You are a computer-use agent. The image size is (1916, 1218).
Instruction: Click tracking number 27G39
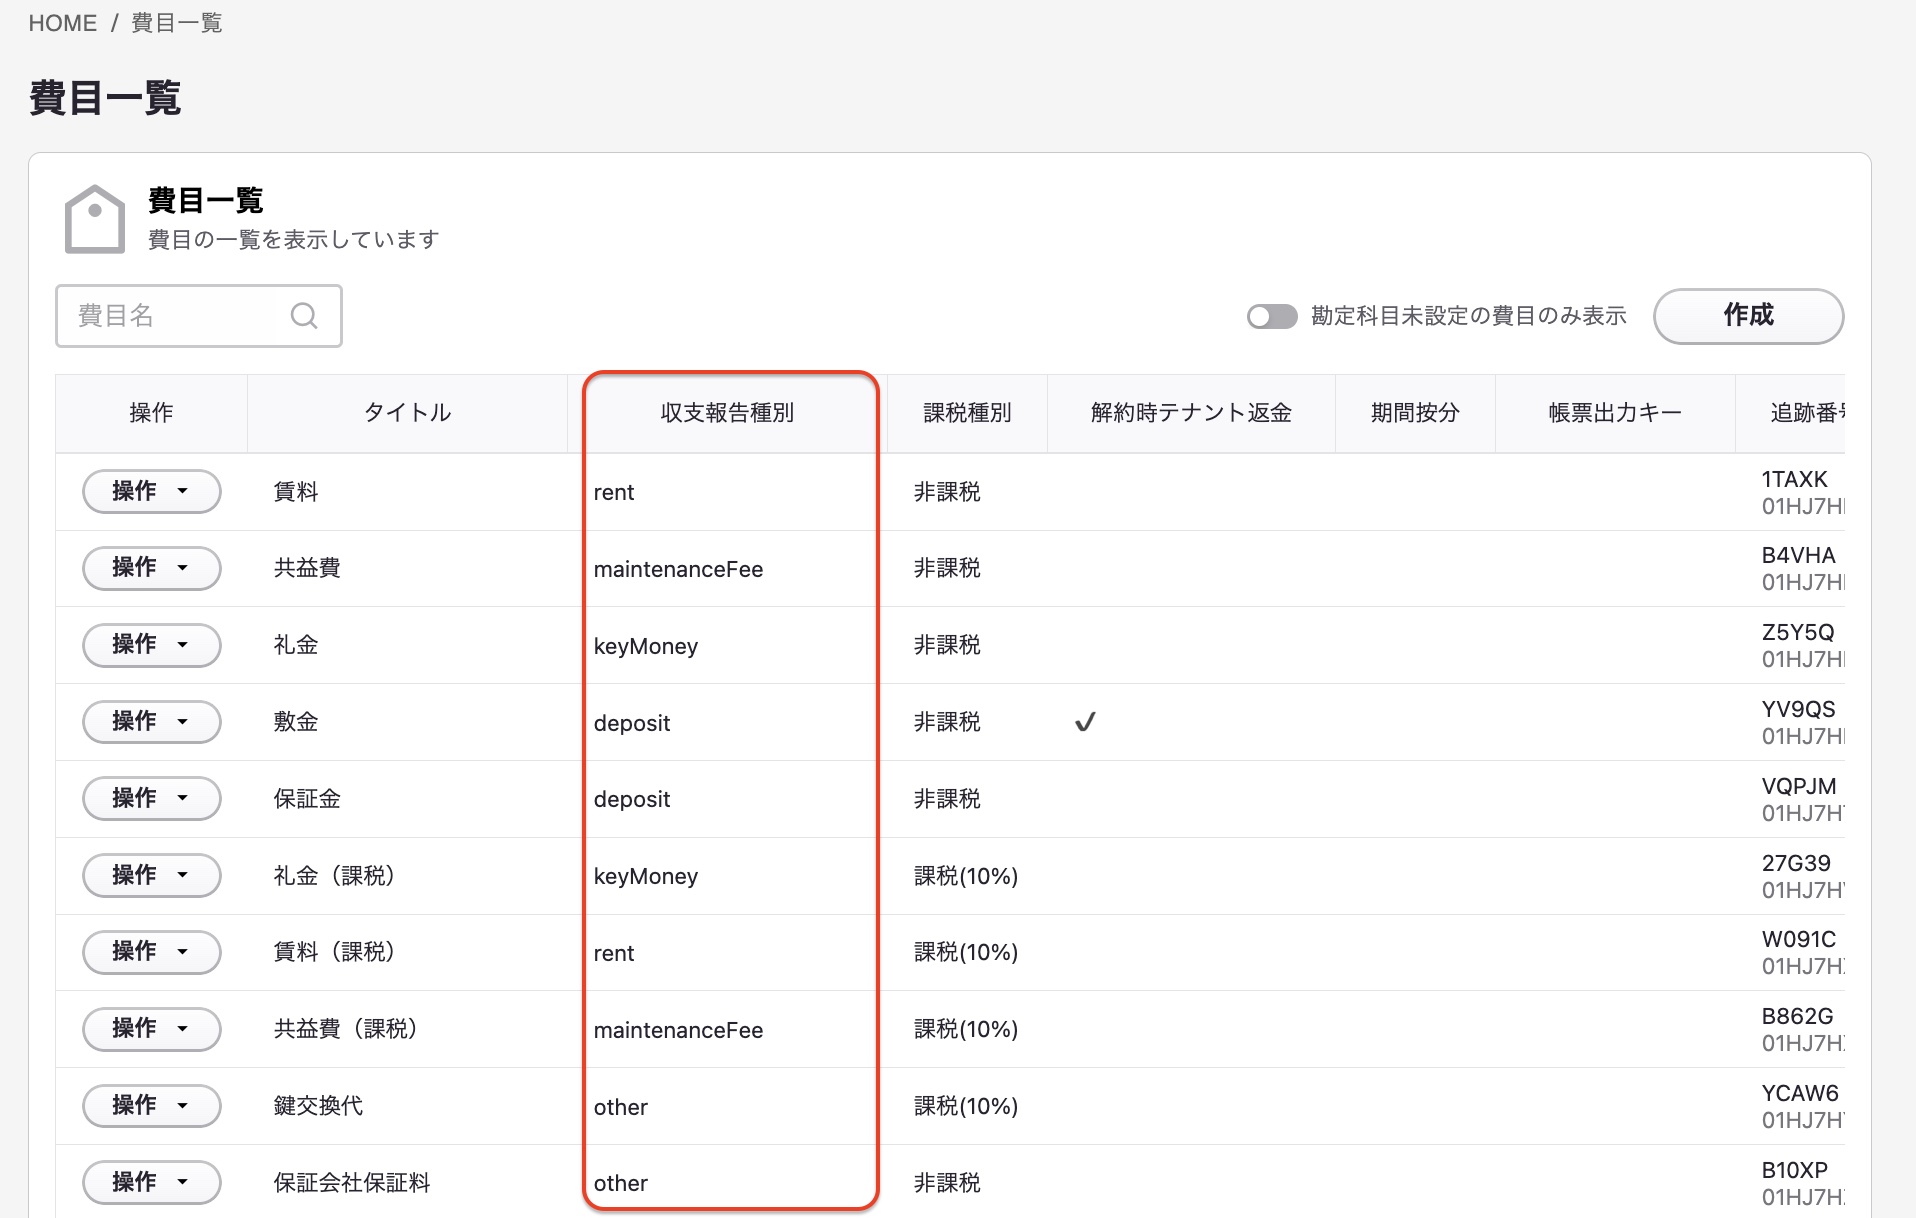click(x=1796, y=863)
